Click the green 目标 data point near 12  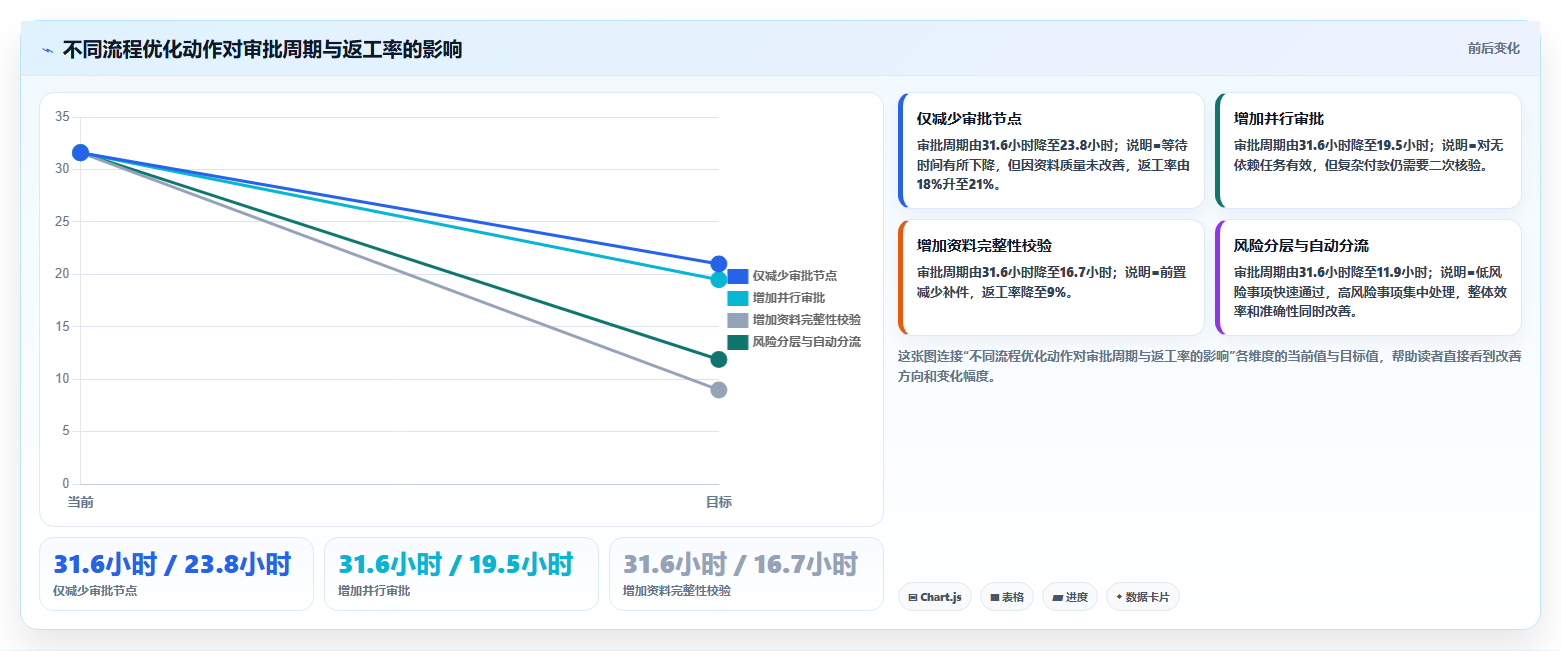tap(718, 359)
